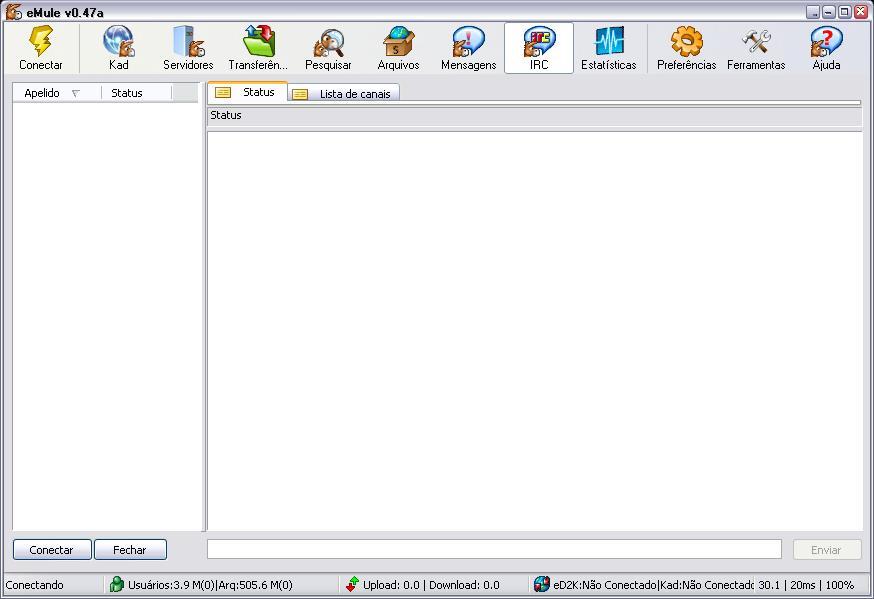Screen dimensions: 874x599
Task: Click eD2K:Não Conectado status text
Action: click(x=605, y=585)
